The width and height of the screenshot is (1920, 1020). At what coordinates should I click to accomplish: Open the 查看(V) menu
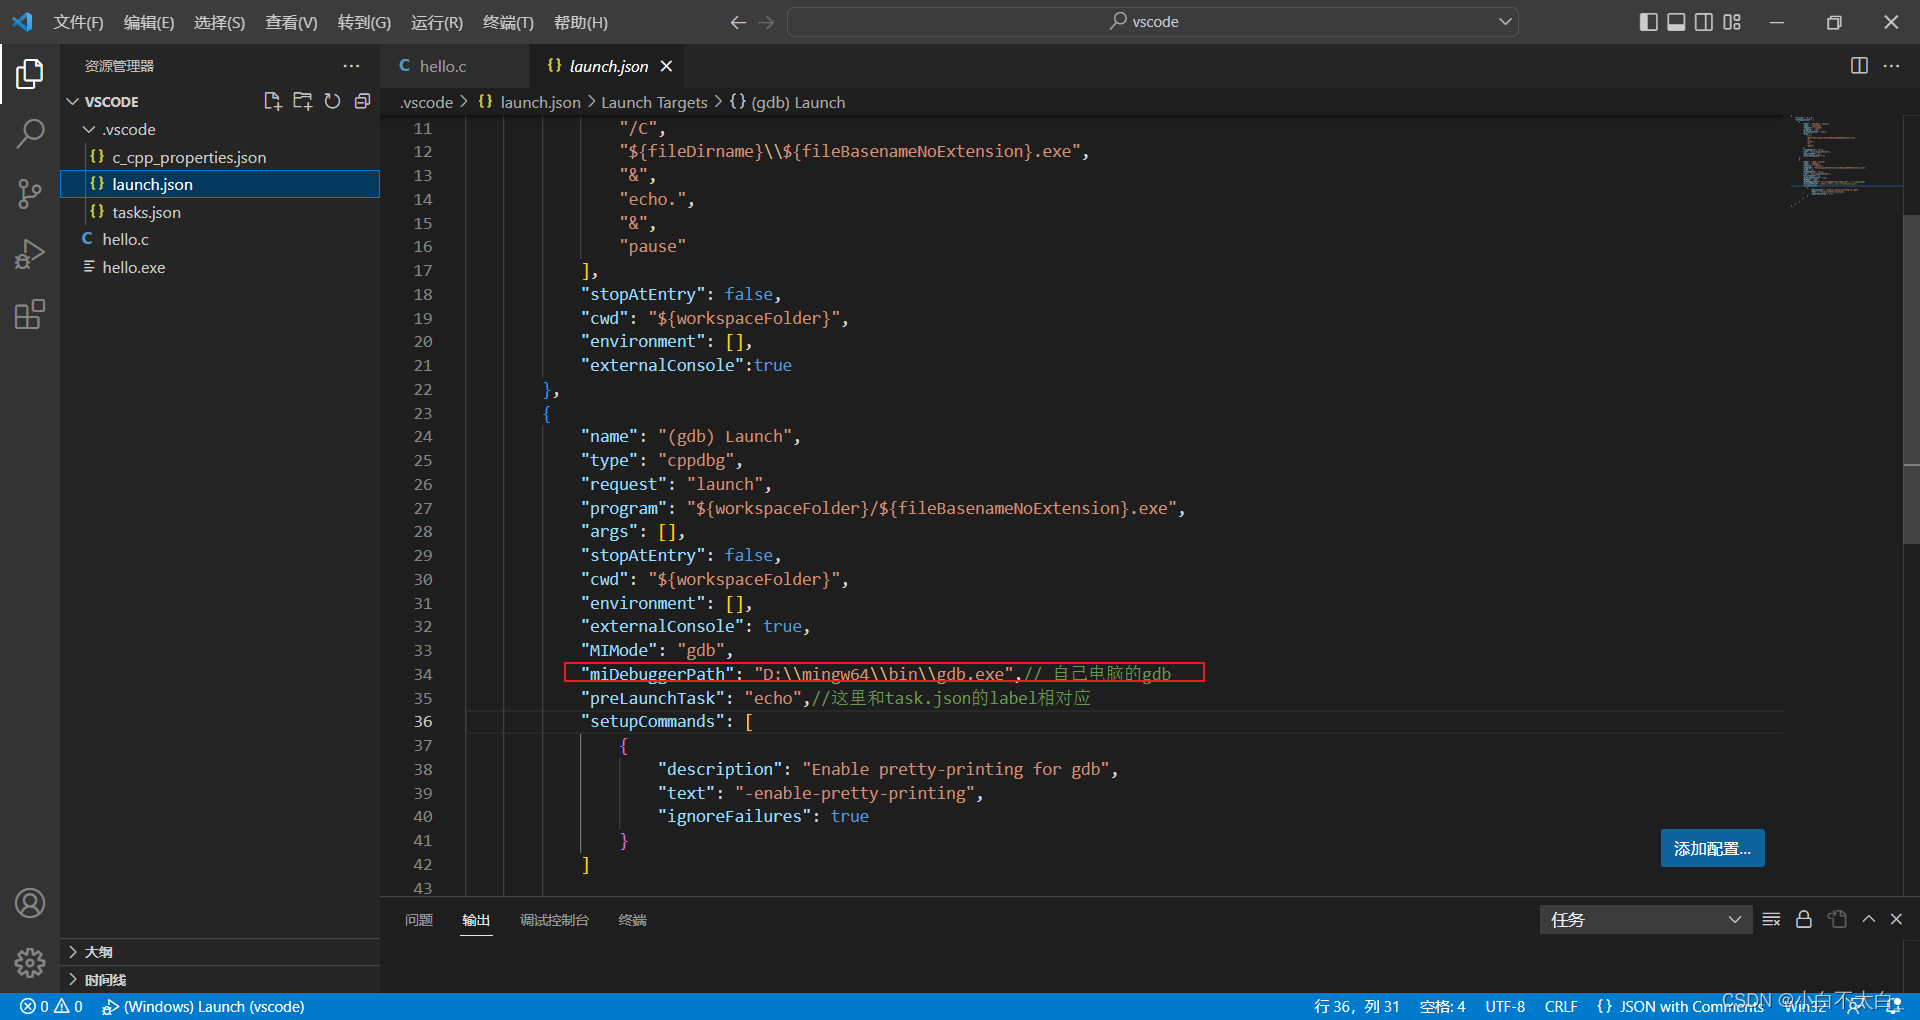click(x=291, y=22)
